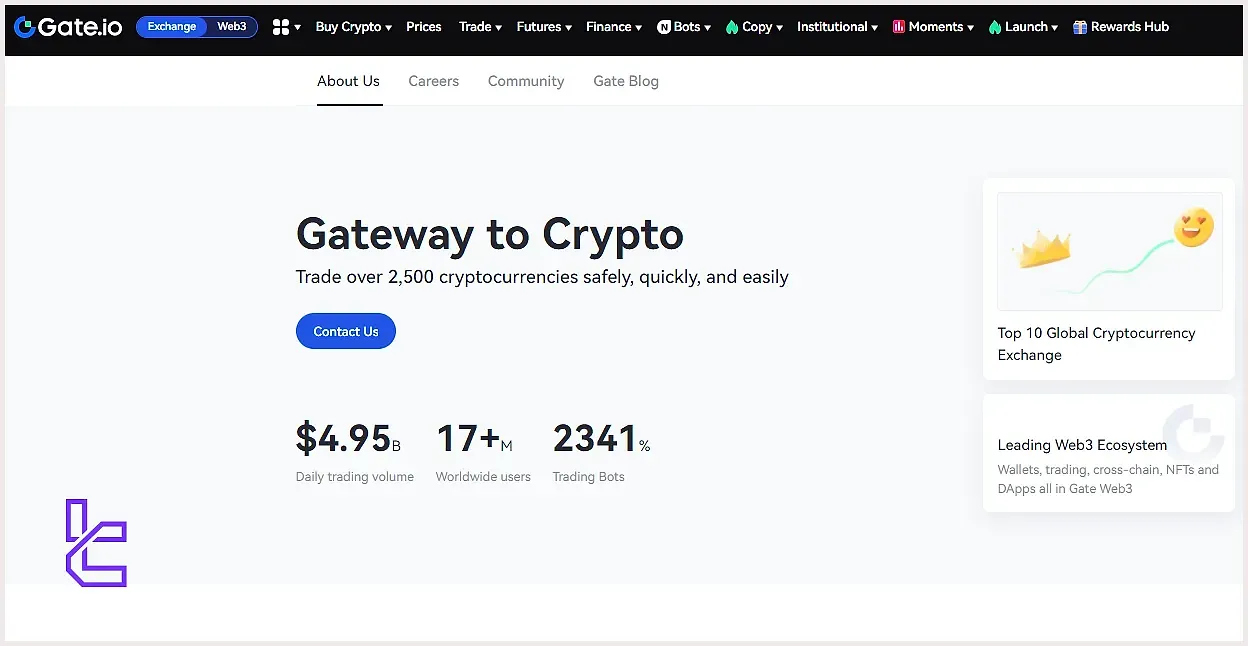Switch to Web3 mode toggle
Image resolution: width=1248 pixels, height=646 pixels.
click(232, 27)
